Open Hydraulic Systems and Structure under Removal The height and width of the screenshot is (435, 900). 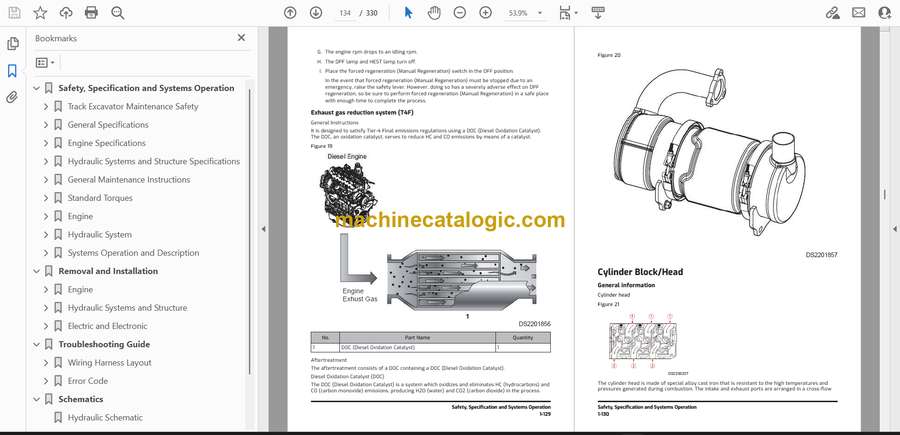point(127,308)
